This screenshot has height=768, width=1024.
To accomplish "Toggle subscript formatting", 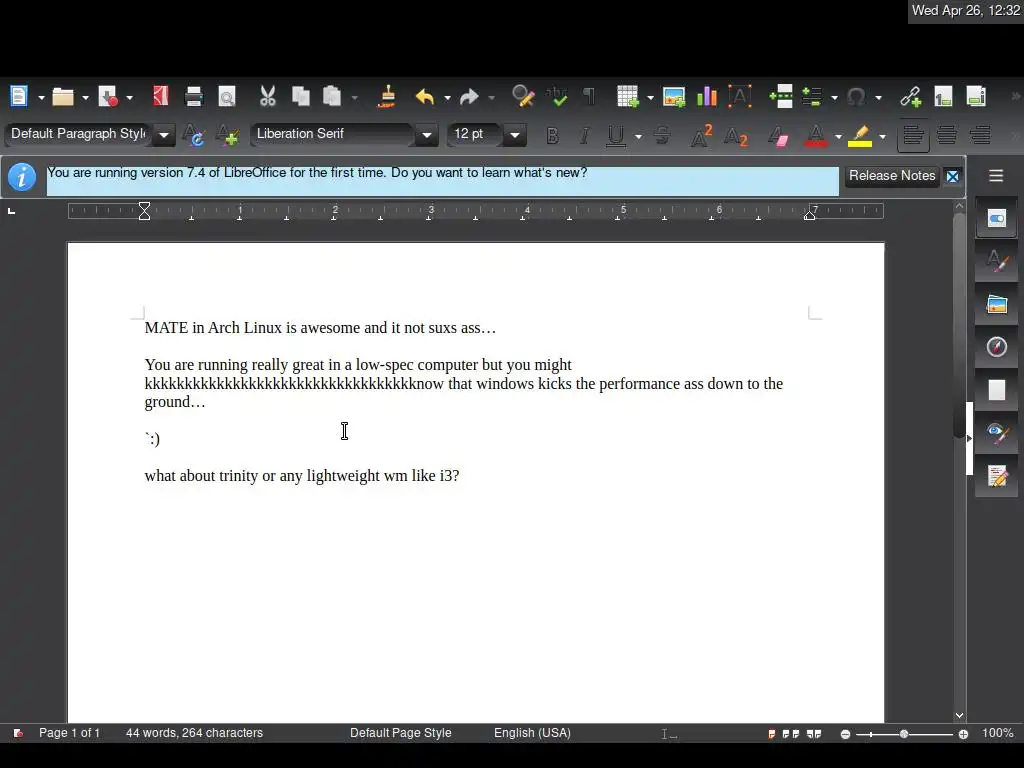I will pyautogui.click(x=735, y=135).
